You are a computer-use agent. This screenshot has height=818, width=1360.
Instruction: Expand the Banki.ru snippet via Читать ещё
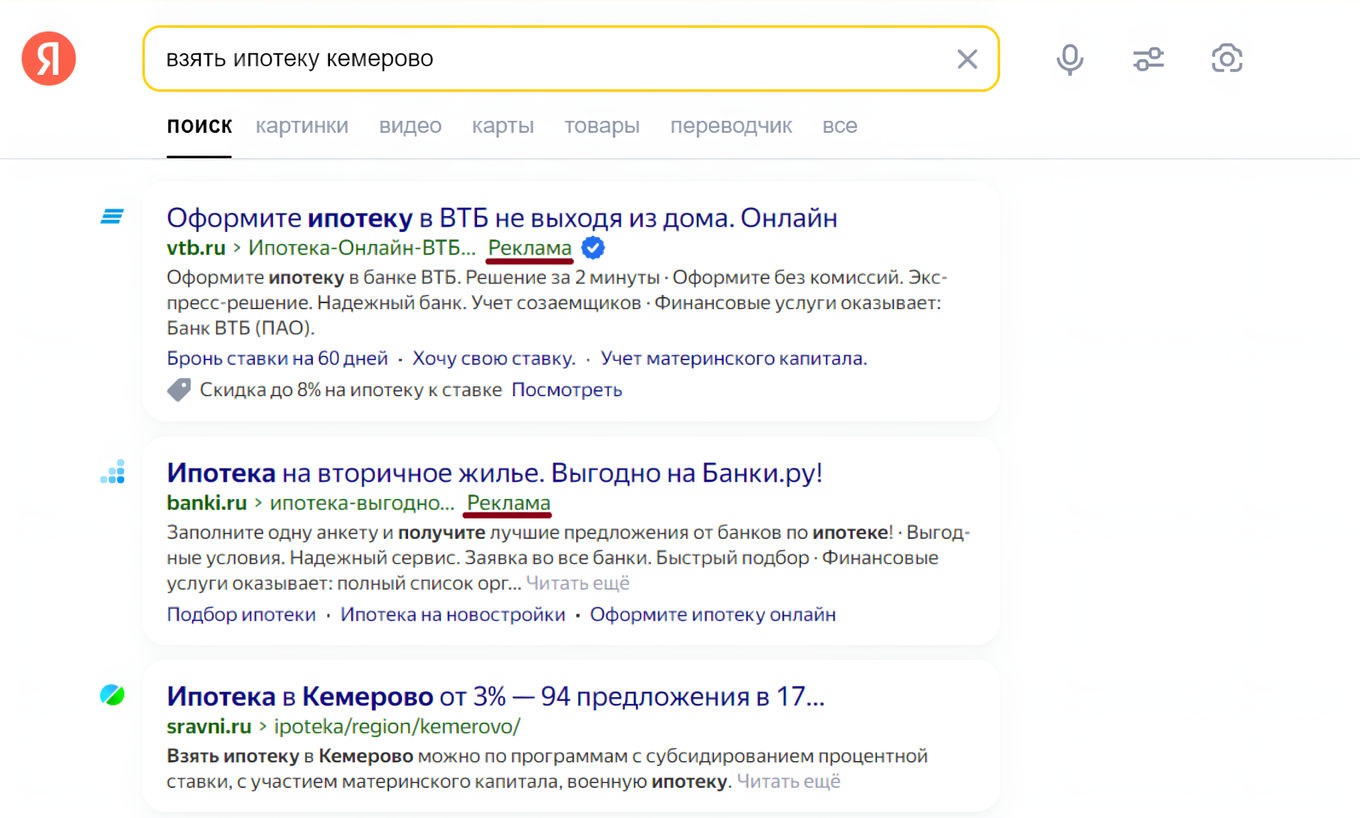578,582
